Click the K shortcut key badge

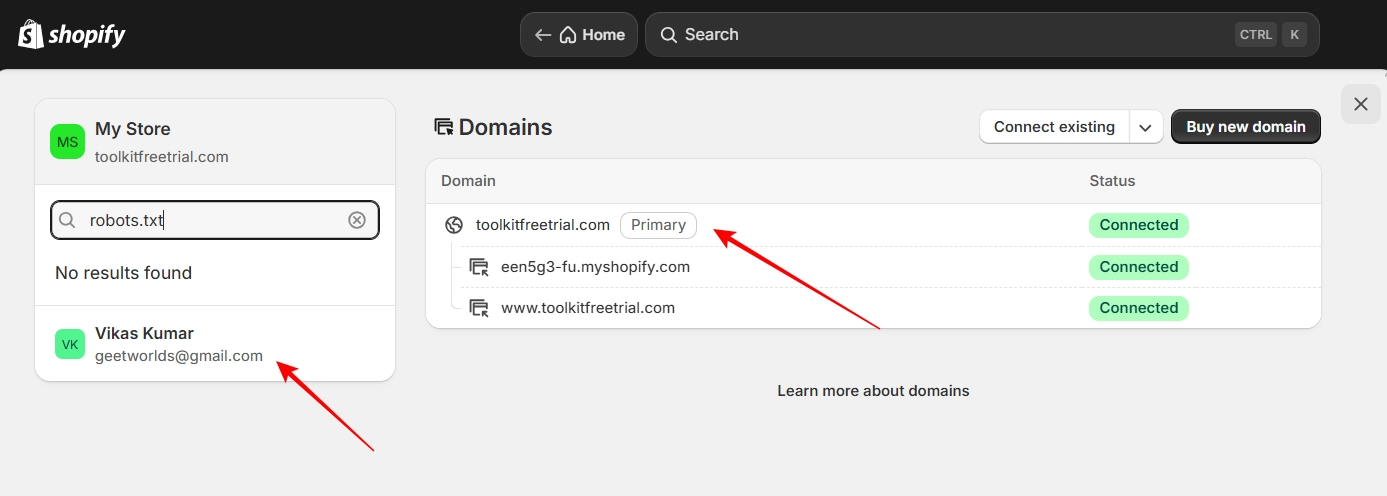pos(1294,35)
